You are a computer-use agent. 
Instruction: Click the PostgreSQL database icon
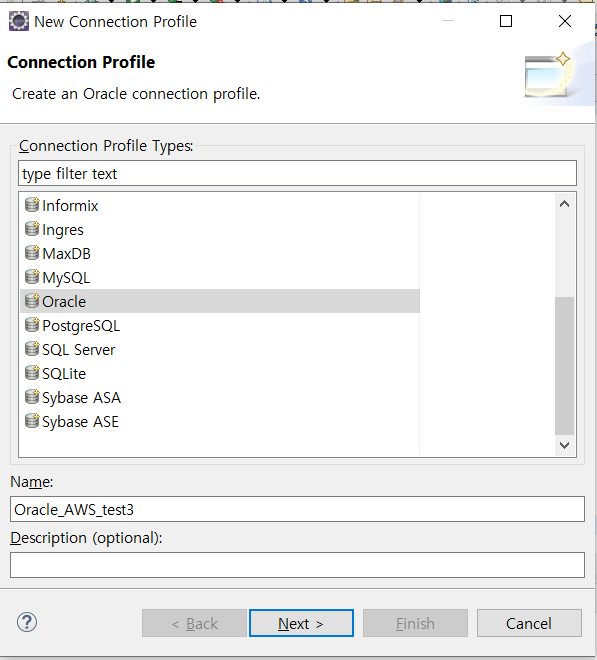coord(32,325)
